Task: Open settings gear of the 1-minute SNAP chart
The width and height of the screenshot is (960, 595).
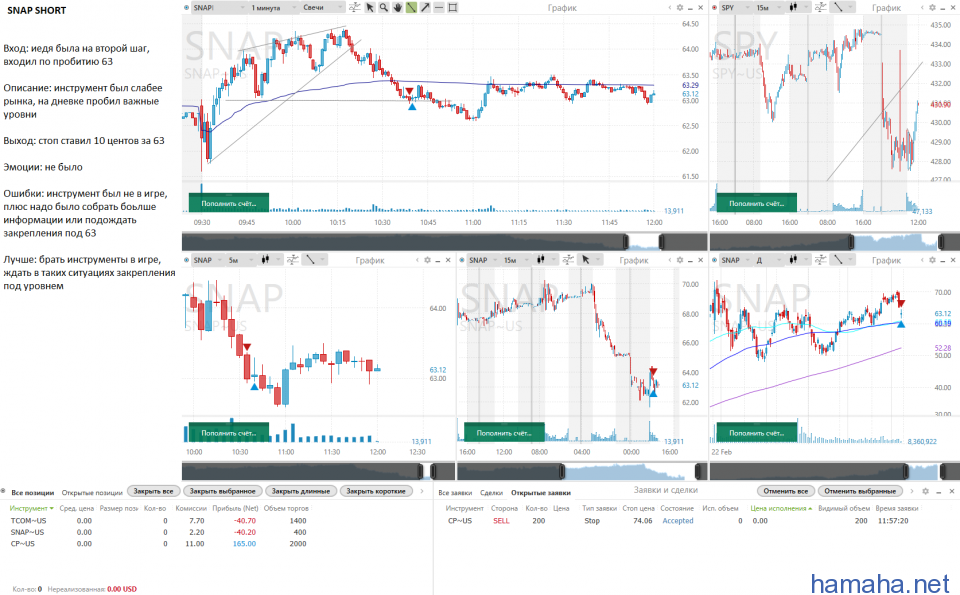Action: click(x=680, y=7)
